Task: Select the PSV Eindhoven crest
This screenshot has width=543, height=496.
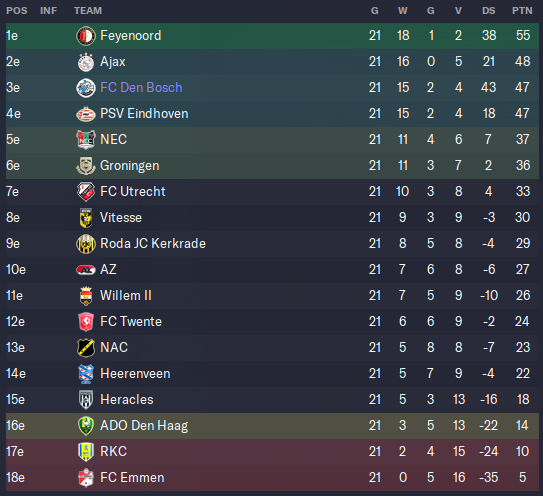Action: [x=86, y=114]
